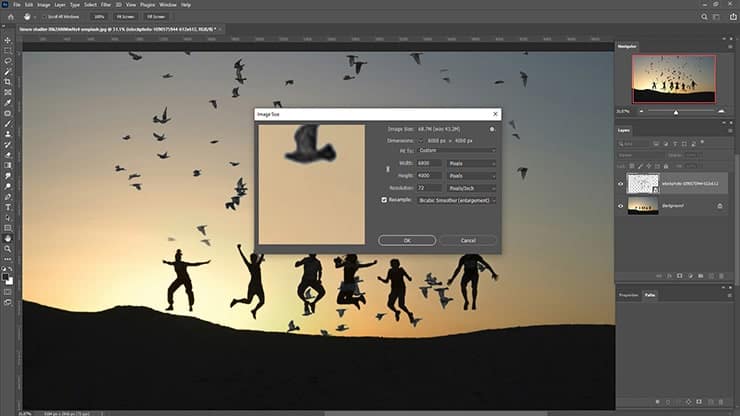The image size is (740, 416).
Task: Toggle Quick Mask mode
Action: (x=8, y=292)
